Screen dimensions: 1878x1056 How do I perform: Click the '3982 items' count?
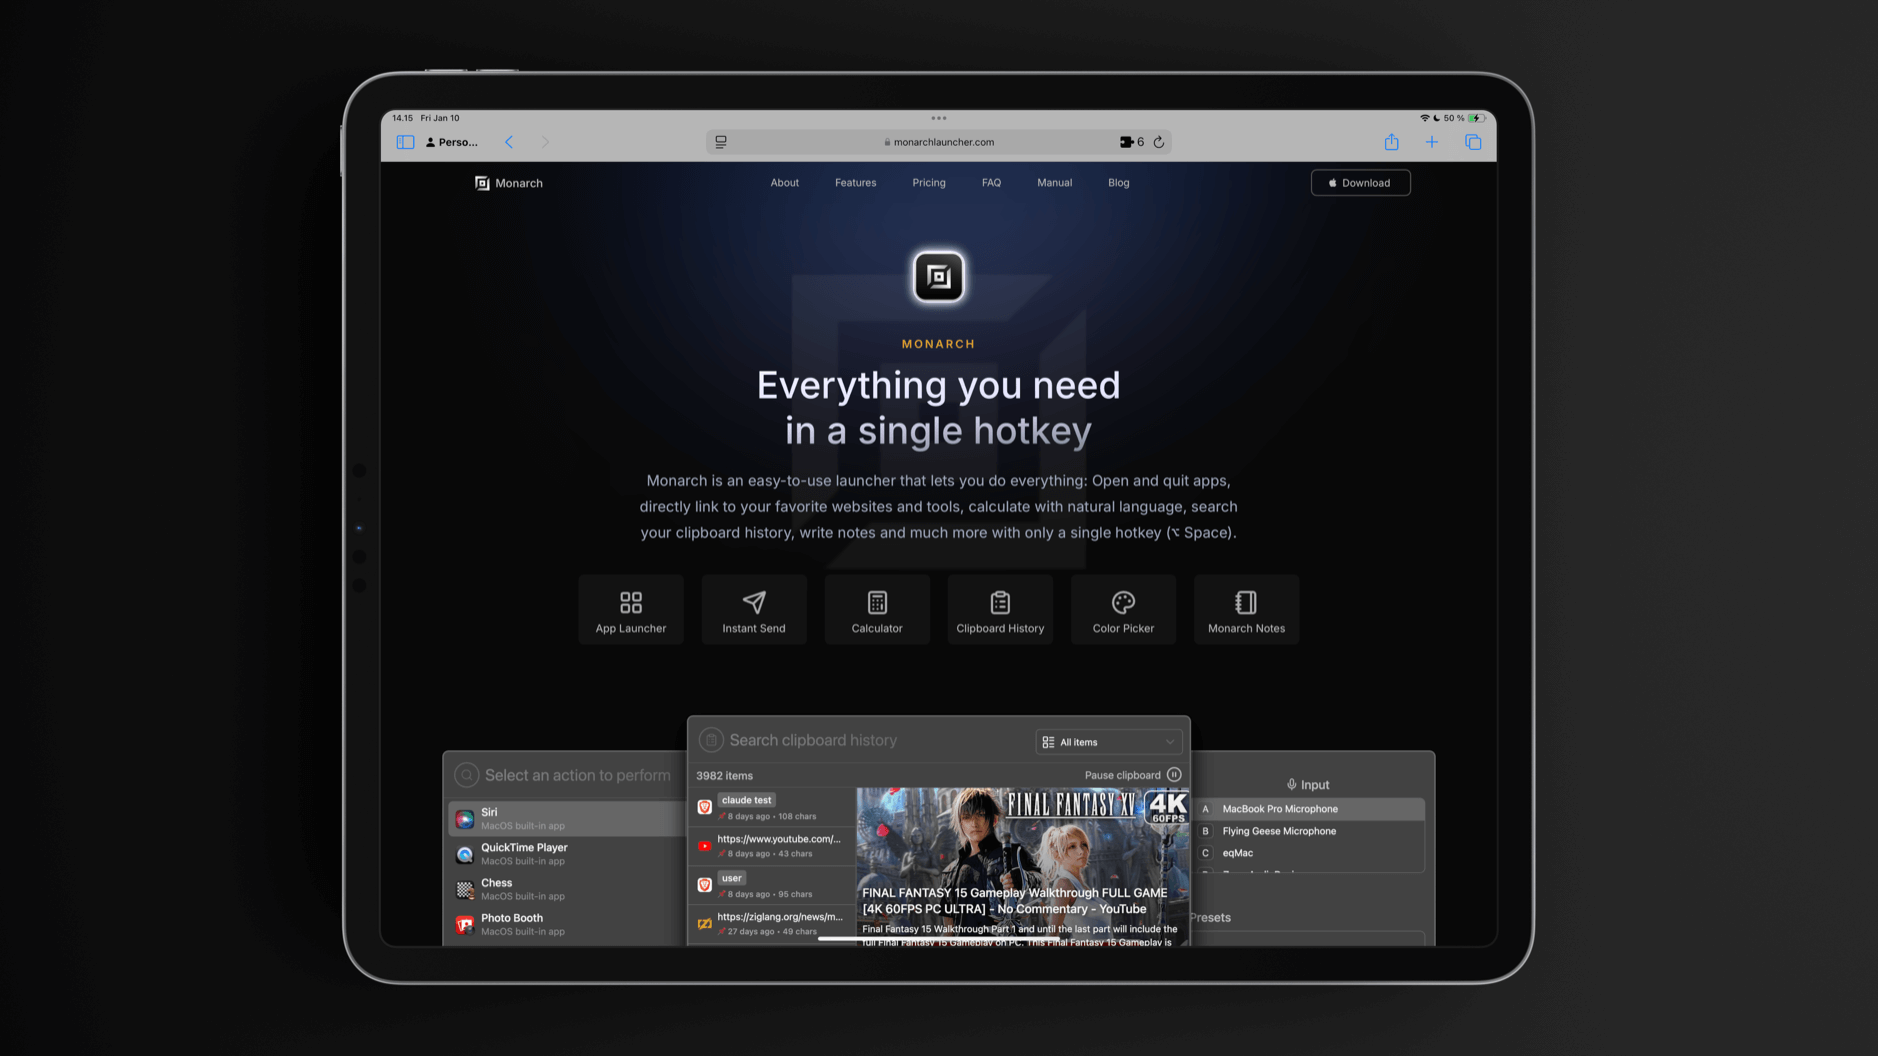(724, 776)
